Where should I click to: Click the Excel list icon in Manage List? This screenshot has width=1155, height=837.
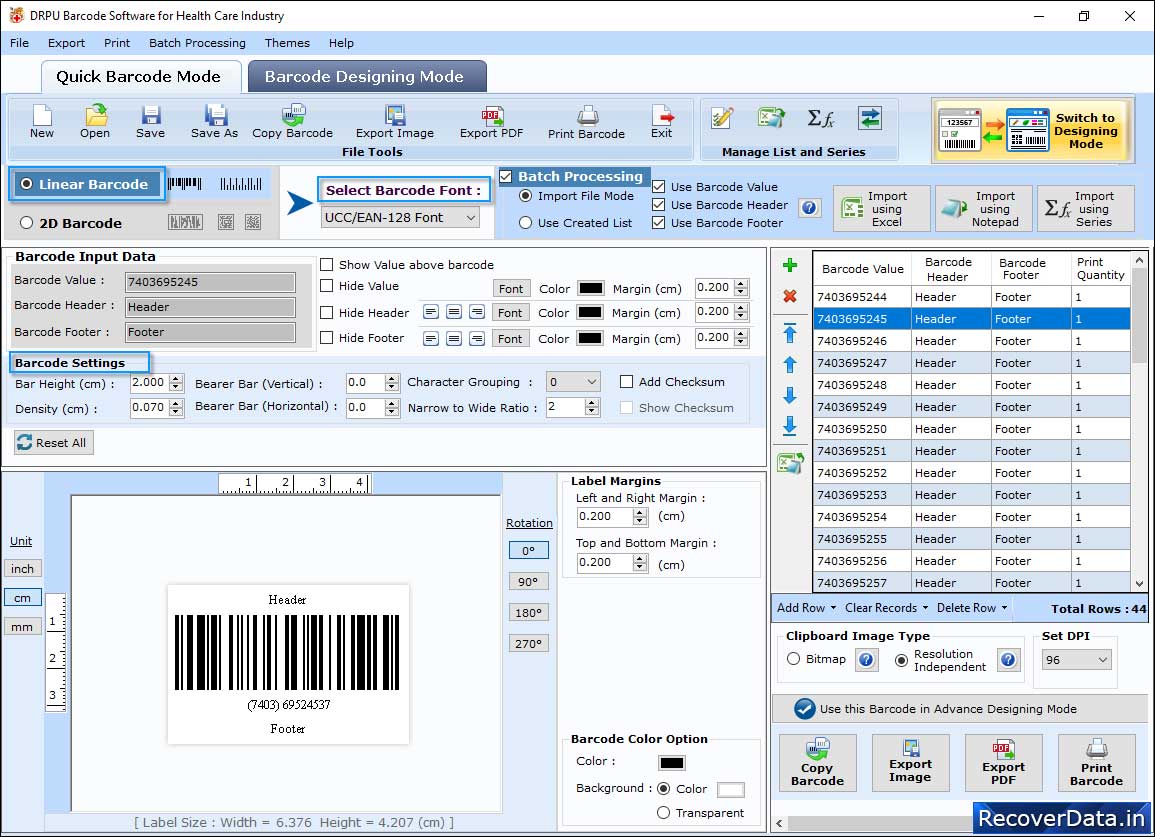point(771,118)
